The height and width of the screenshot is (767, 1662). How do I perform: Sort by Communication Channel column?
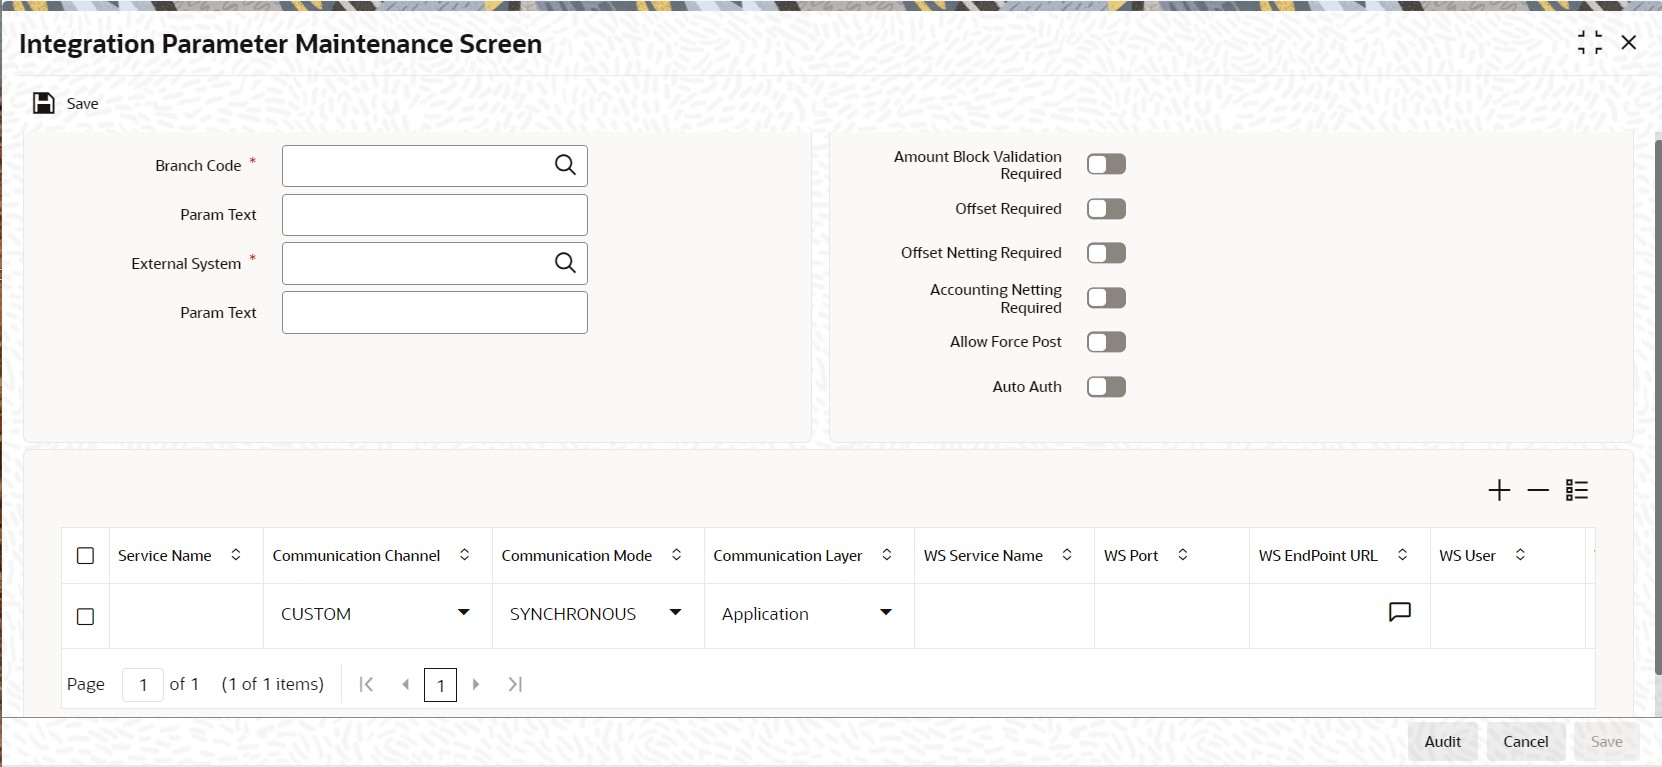coord(464,555)
